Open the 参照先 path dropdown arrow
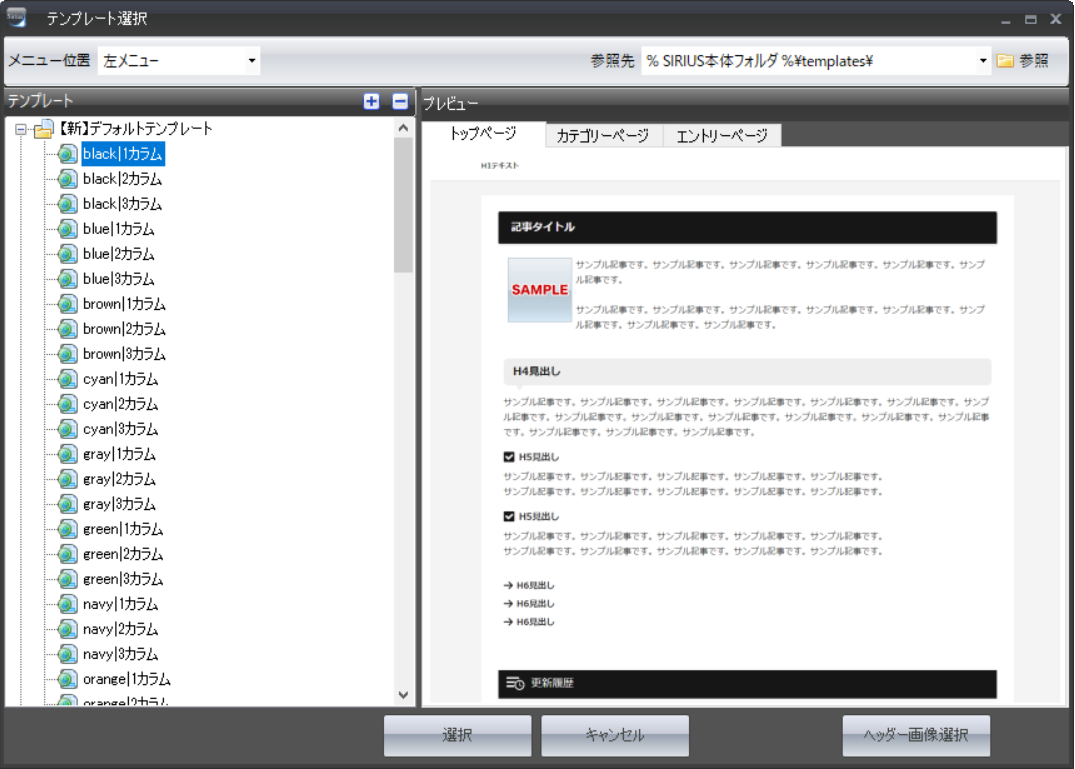The height and width of the screenshot is (769, 1075). pos(982,61)
